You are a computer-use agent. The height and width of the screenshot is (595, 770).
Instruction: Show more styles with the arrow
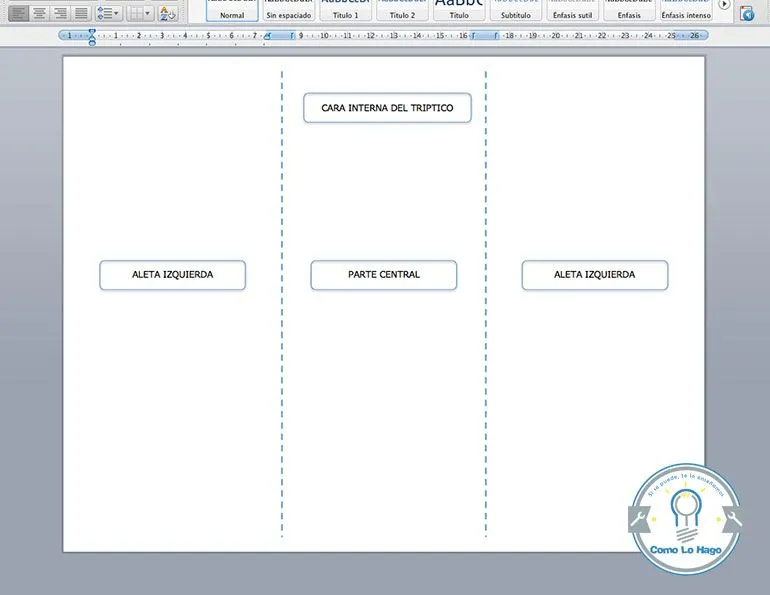tap(724, 4)
